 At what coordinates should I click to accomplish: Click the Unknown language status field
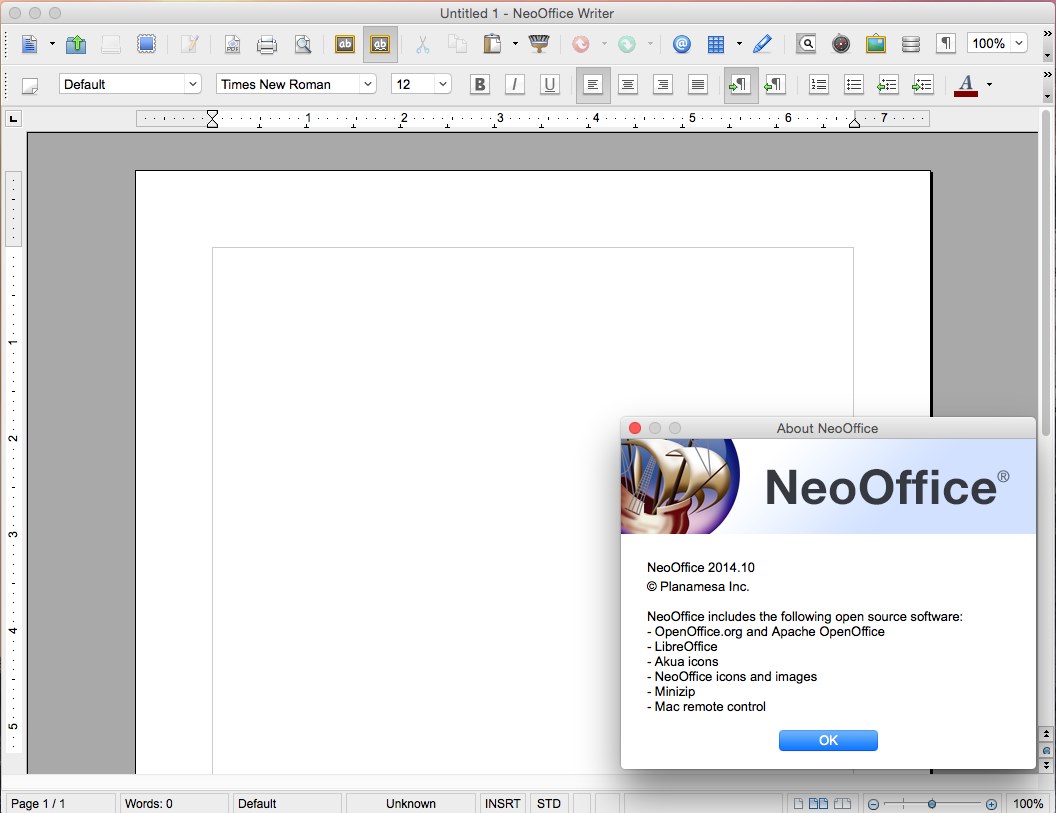click(411, 804)
